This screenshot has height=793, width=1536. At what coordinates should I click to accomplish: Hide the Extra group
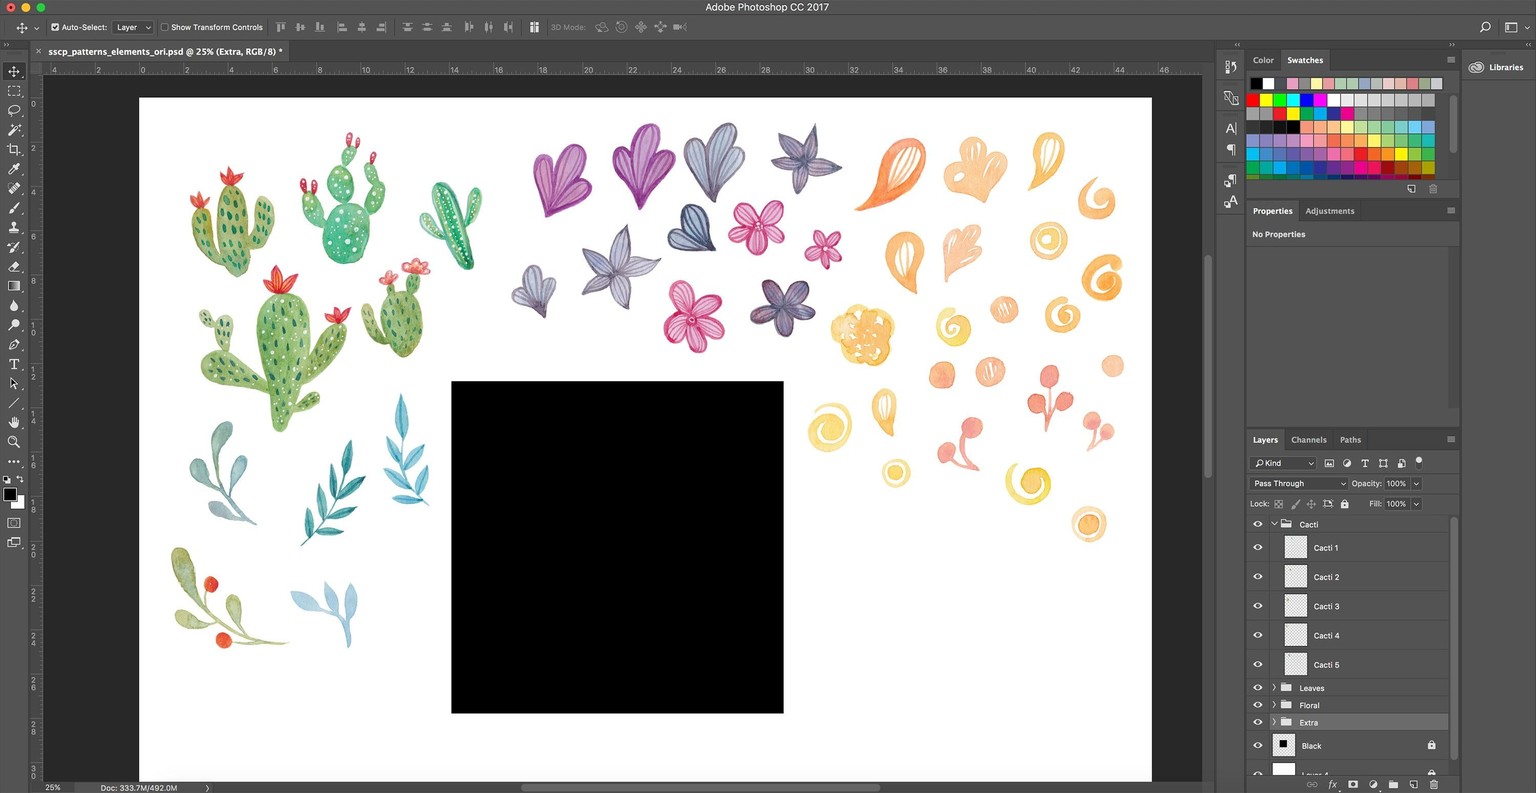(1258, 722)
